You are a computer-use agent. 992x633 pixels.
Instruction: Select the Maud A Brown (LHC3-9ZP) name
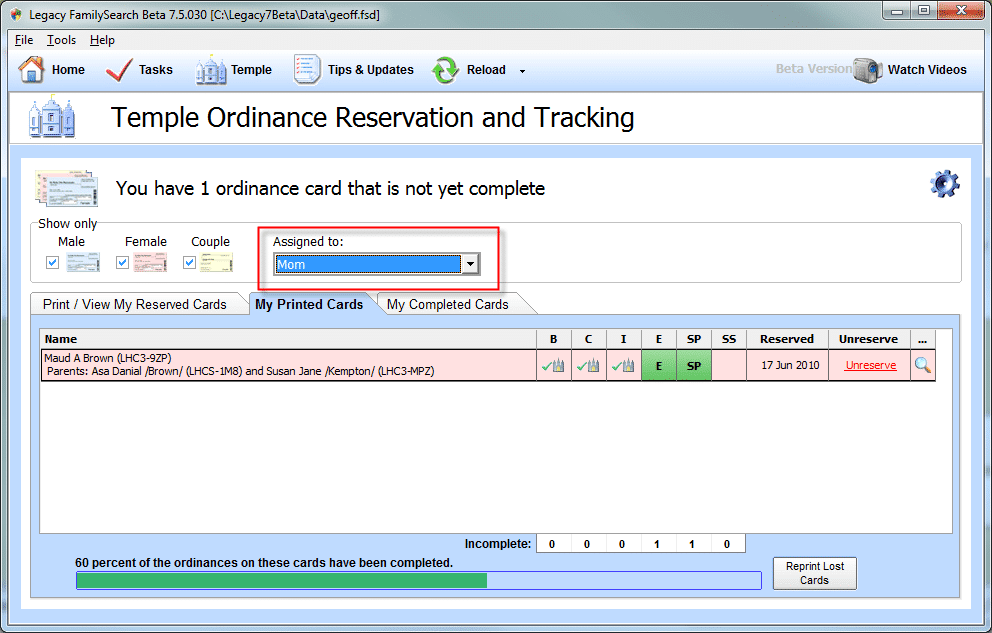coord(108,358)
